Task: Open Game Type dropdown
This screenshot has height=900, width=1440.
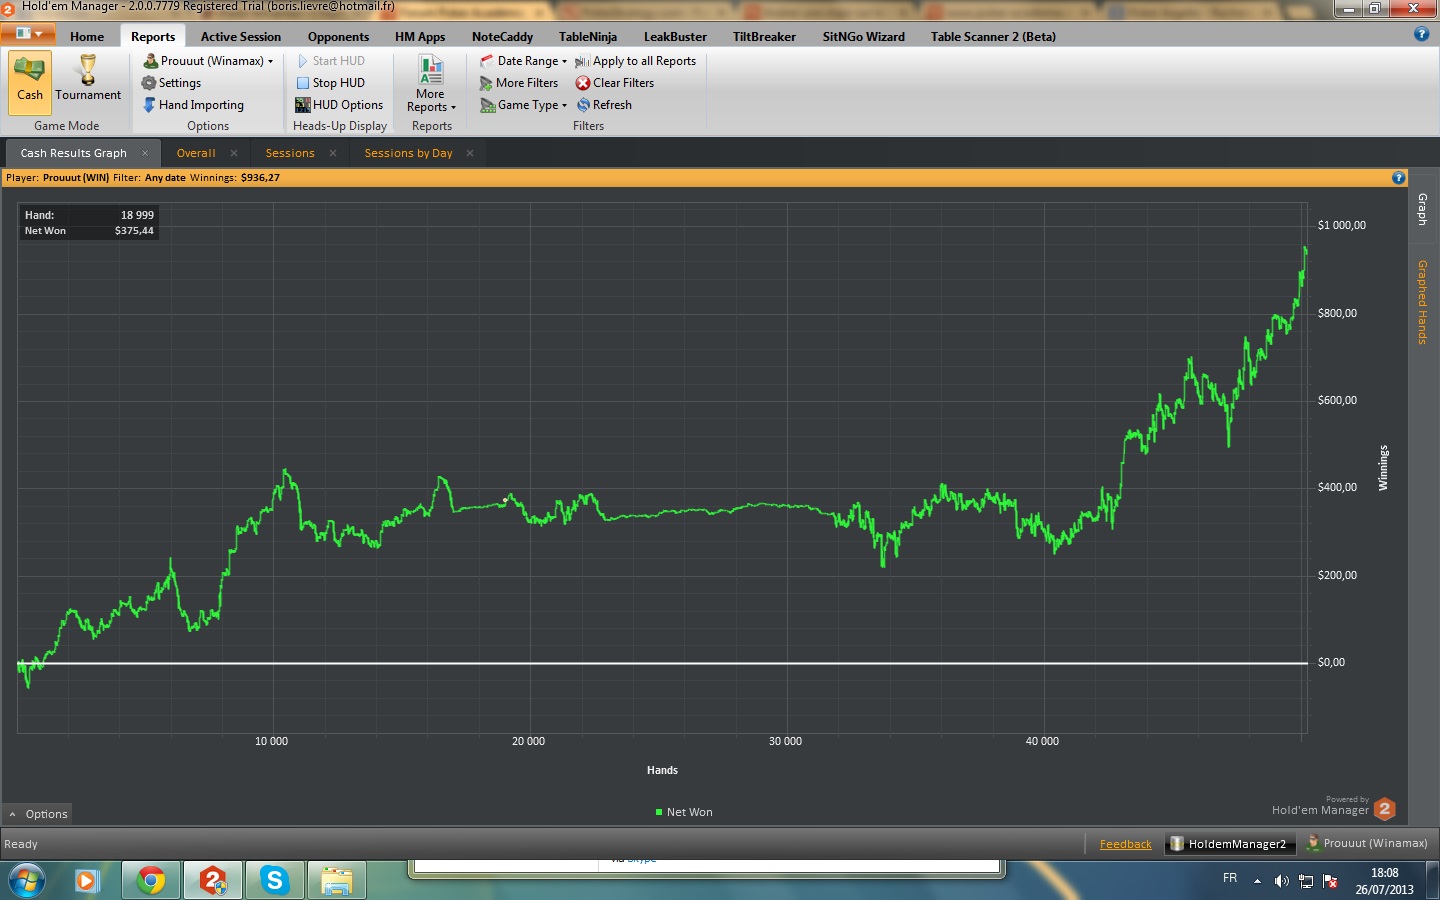Action: click(x=523, y=105)
